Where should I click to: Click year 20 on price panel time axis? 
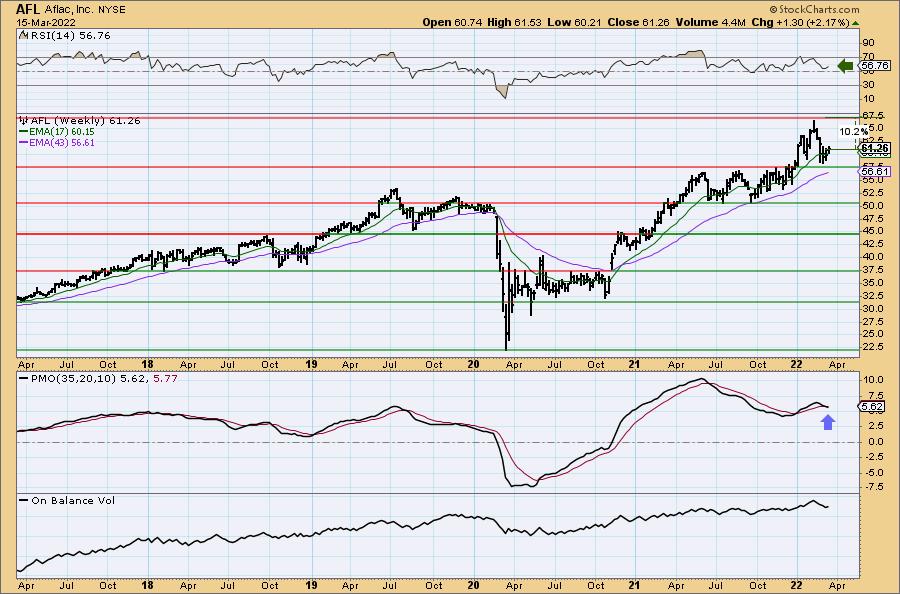click(x=474, y=364)
